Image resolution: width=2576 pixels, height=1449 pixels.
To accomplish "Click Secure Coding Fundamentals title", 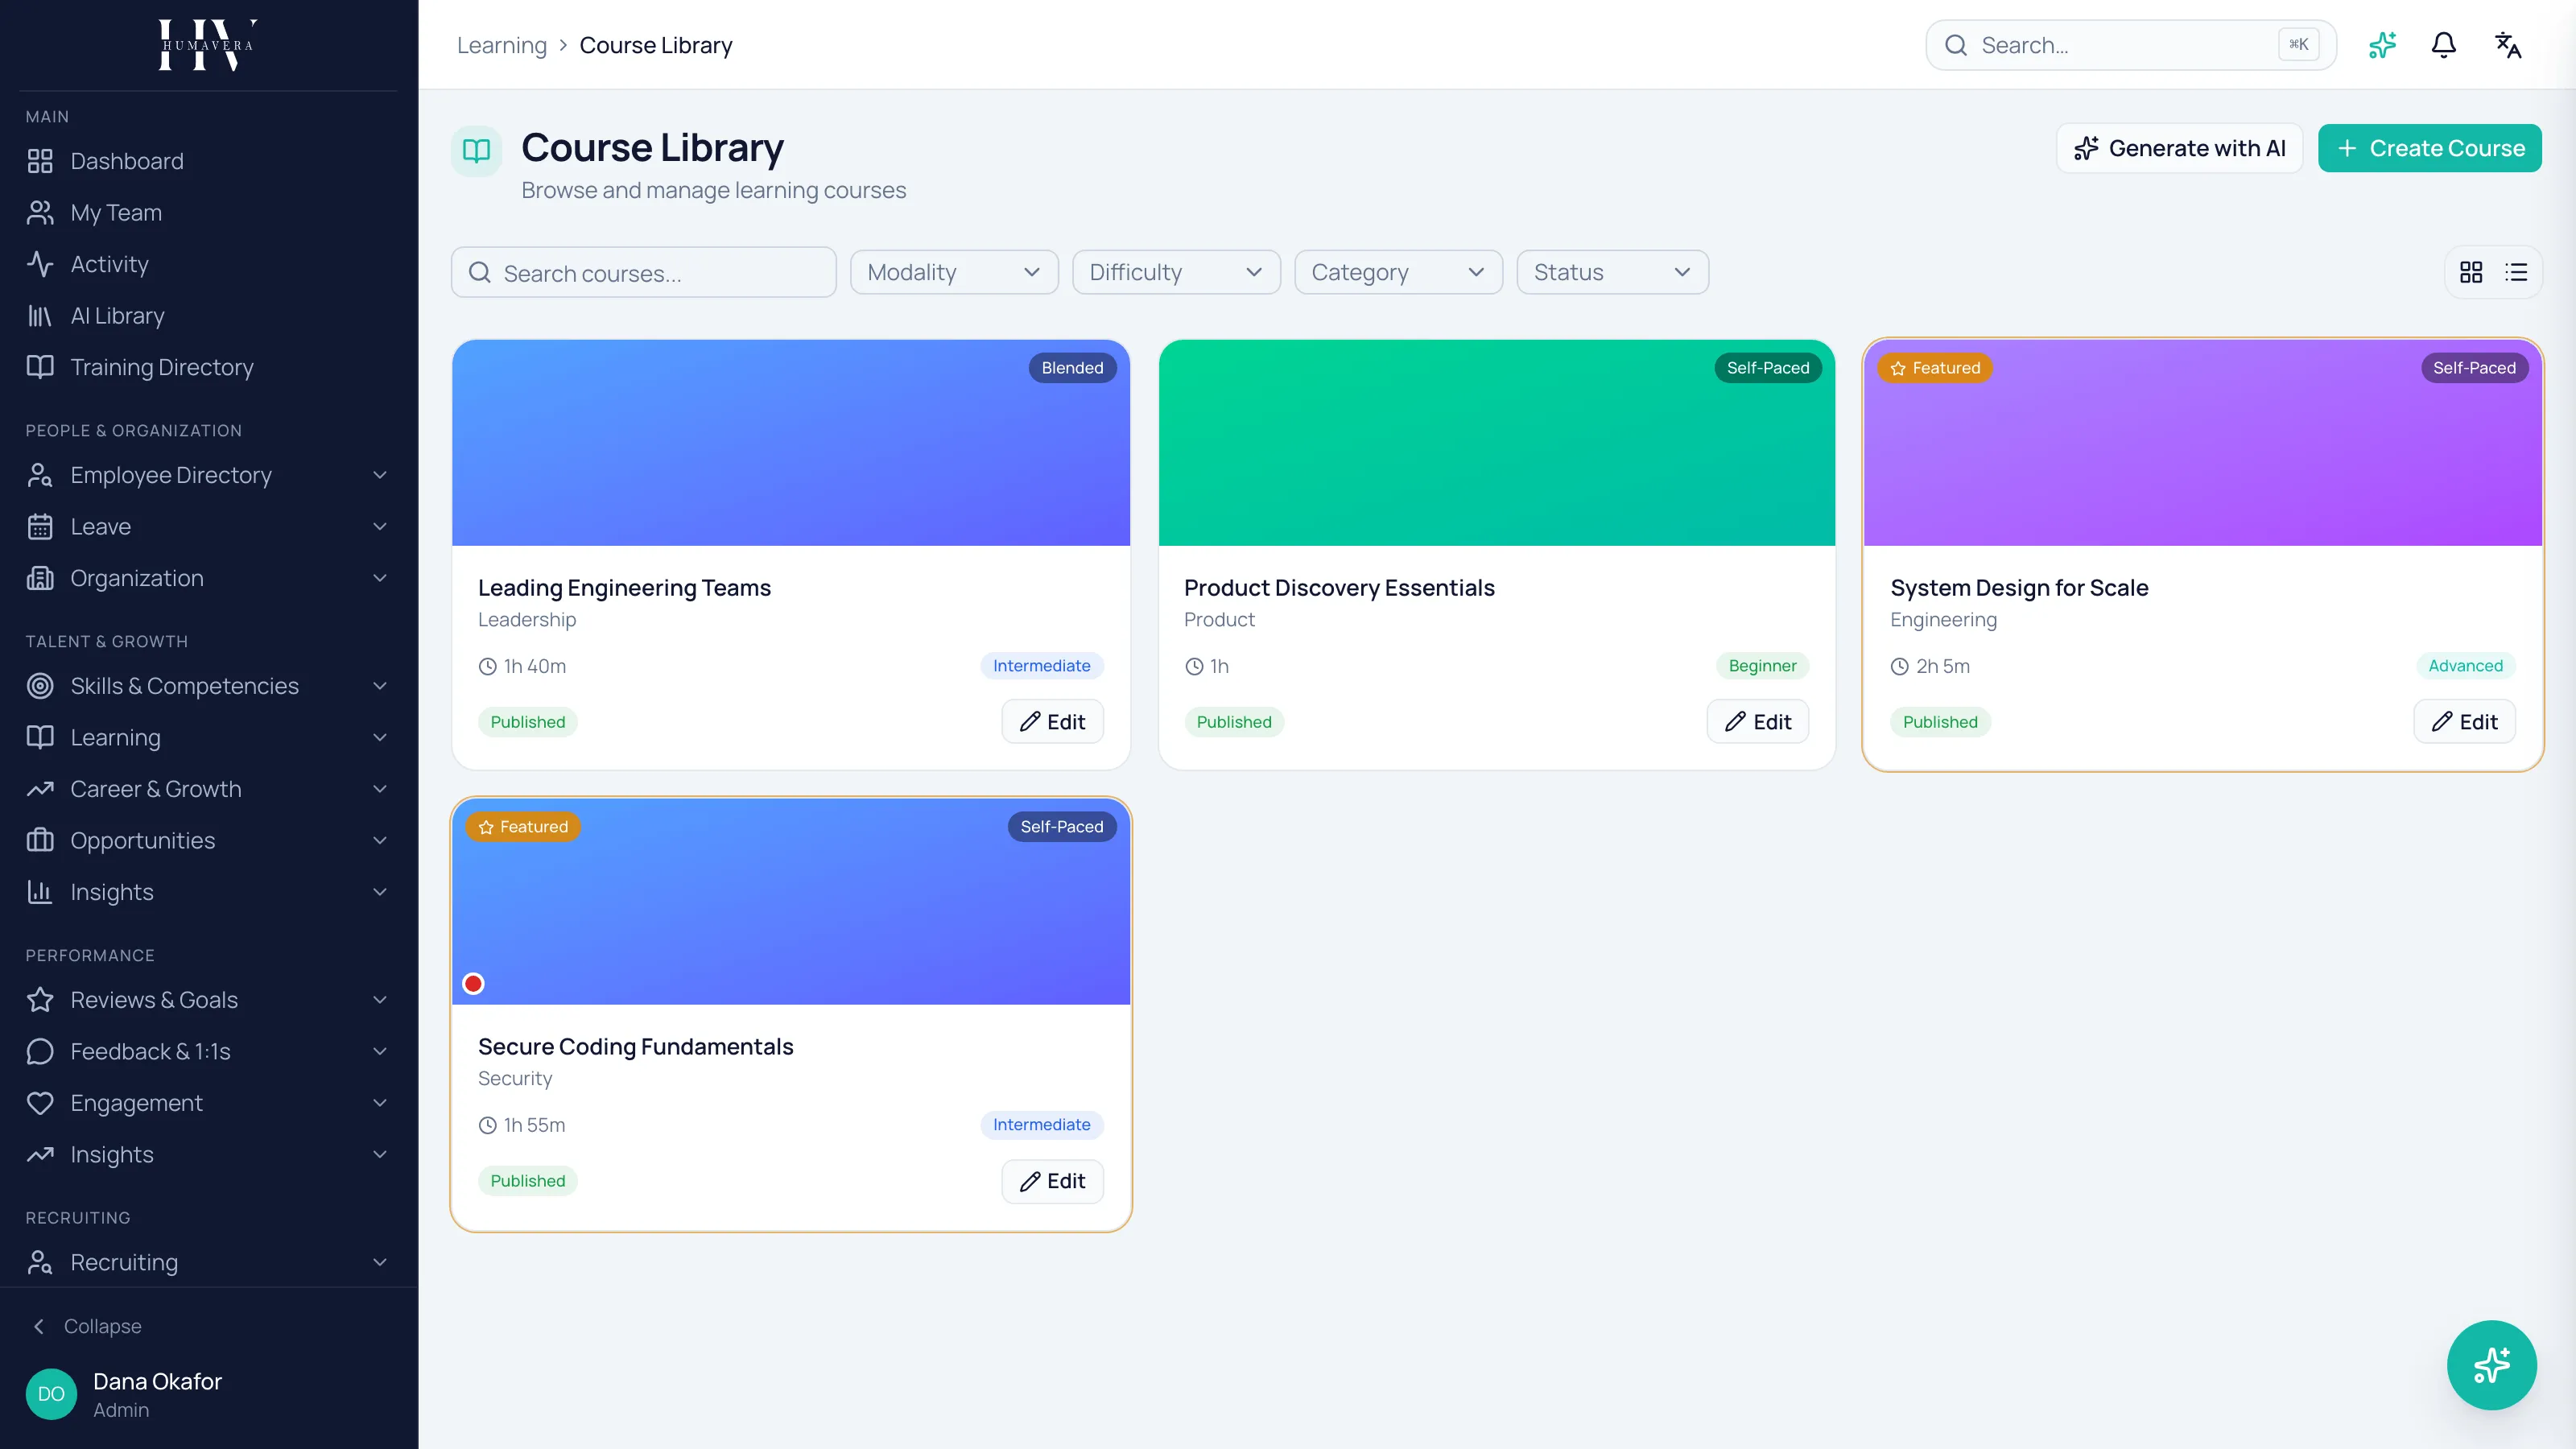I will click(635, 1047).
